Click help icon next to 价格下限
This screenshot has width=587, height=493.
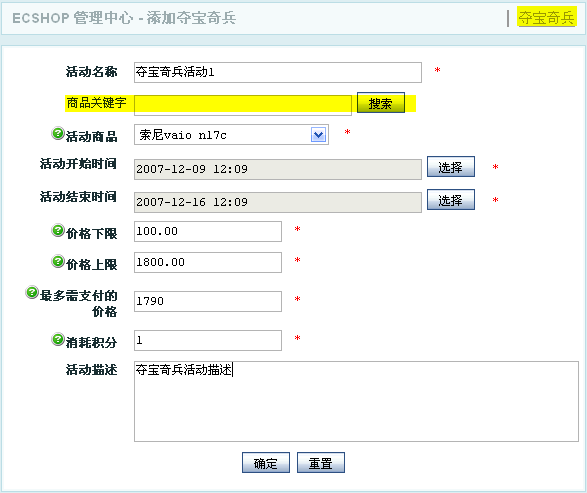pos(58,230)
